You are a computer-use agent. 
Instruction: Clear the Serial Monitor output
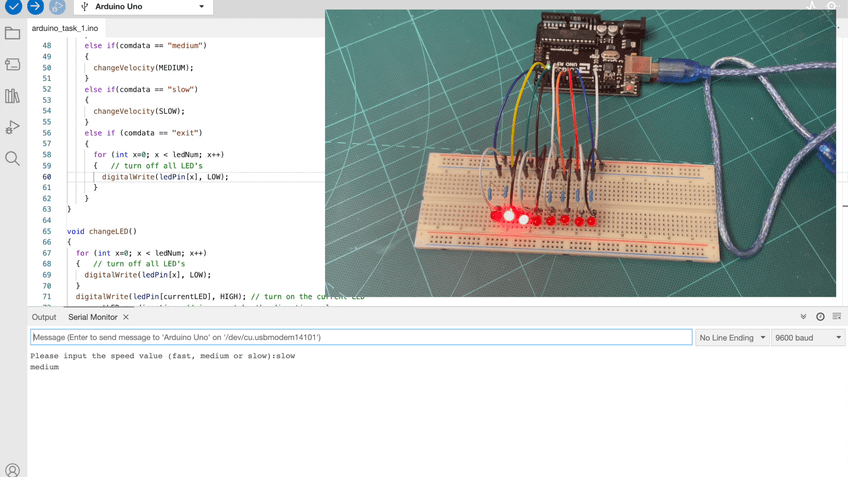pos(837,317)
